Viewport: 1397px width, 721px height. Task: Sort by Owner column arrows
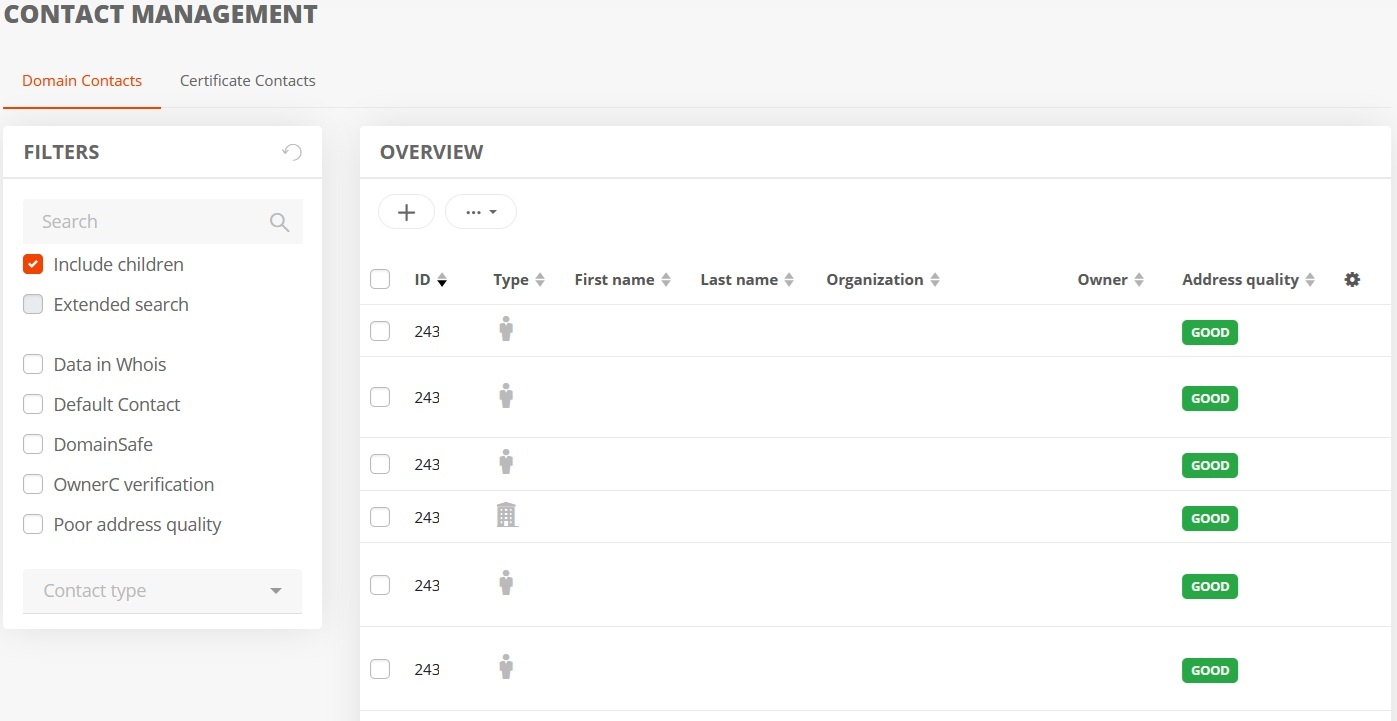pyautogui.click(x=1139, y=281)
